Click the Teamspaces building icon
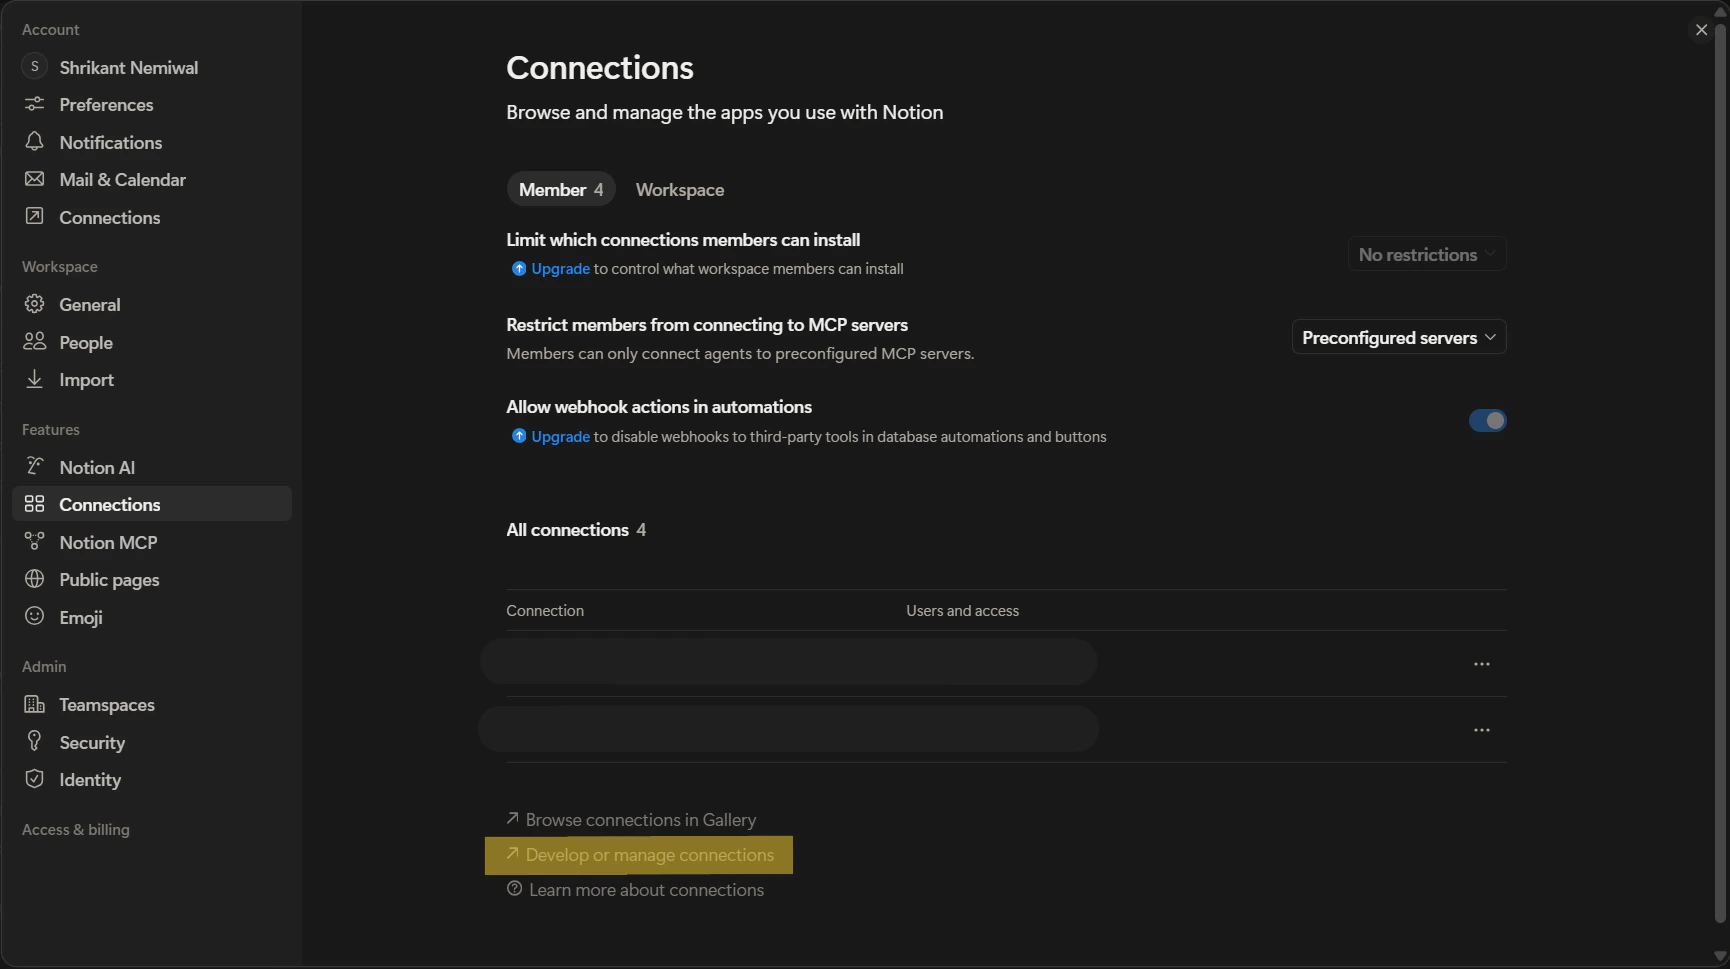Screen dimensions: 1730x969 (34, 704)
